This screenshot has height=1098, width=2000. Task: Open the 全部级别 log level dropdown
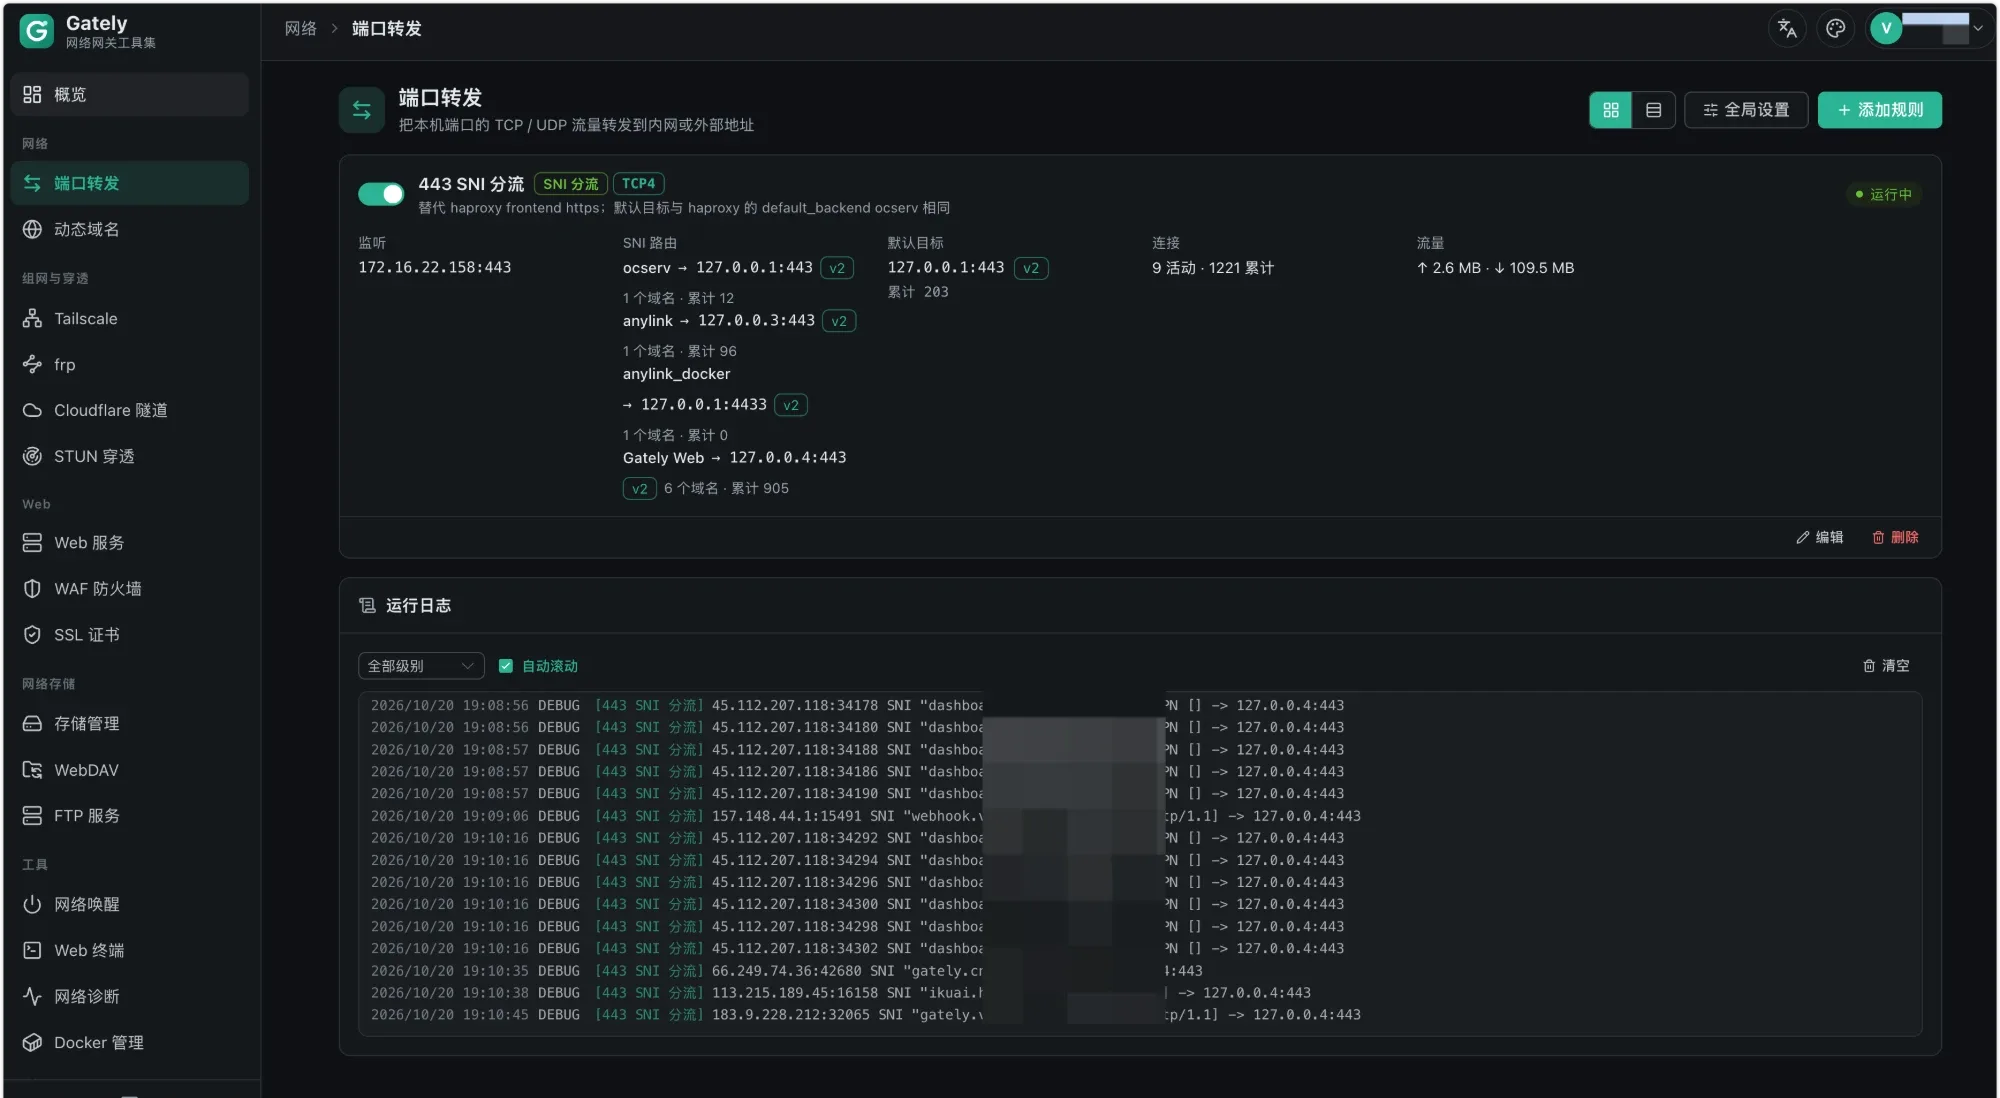pyautogui.click(x=421, y=666)
